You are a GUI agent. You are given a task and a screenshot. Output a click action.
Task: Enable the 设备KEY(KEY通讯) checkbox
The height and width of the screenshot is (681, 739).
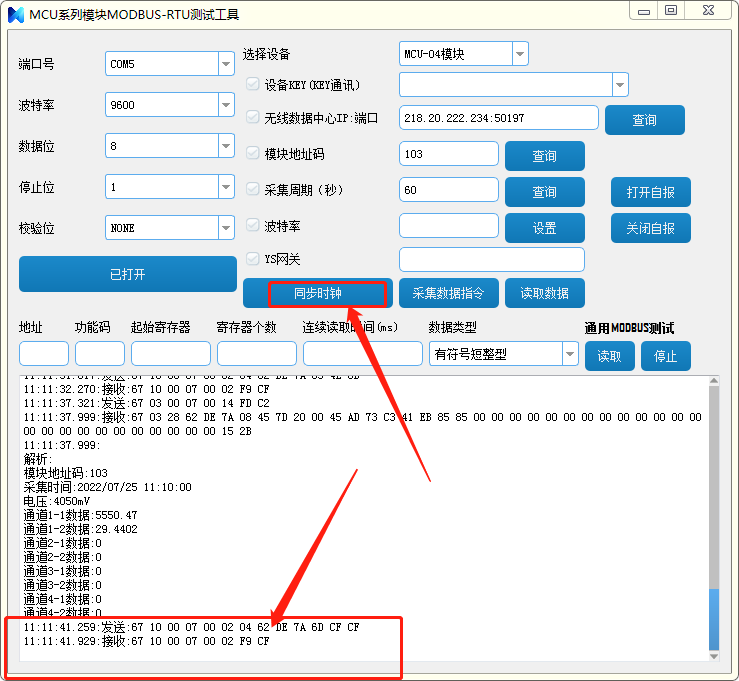tap(253, 85)
